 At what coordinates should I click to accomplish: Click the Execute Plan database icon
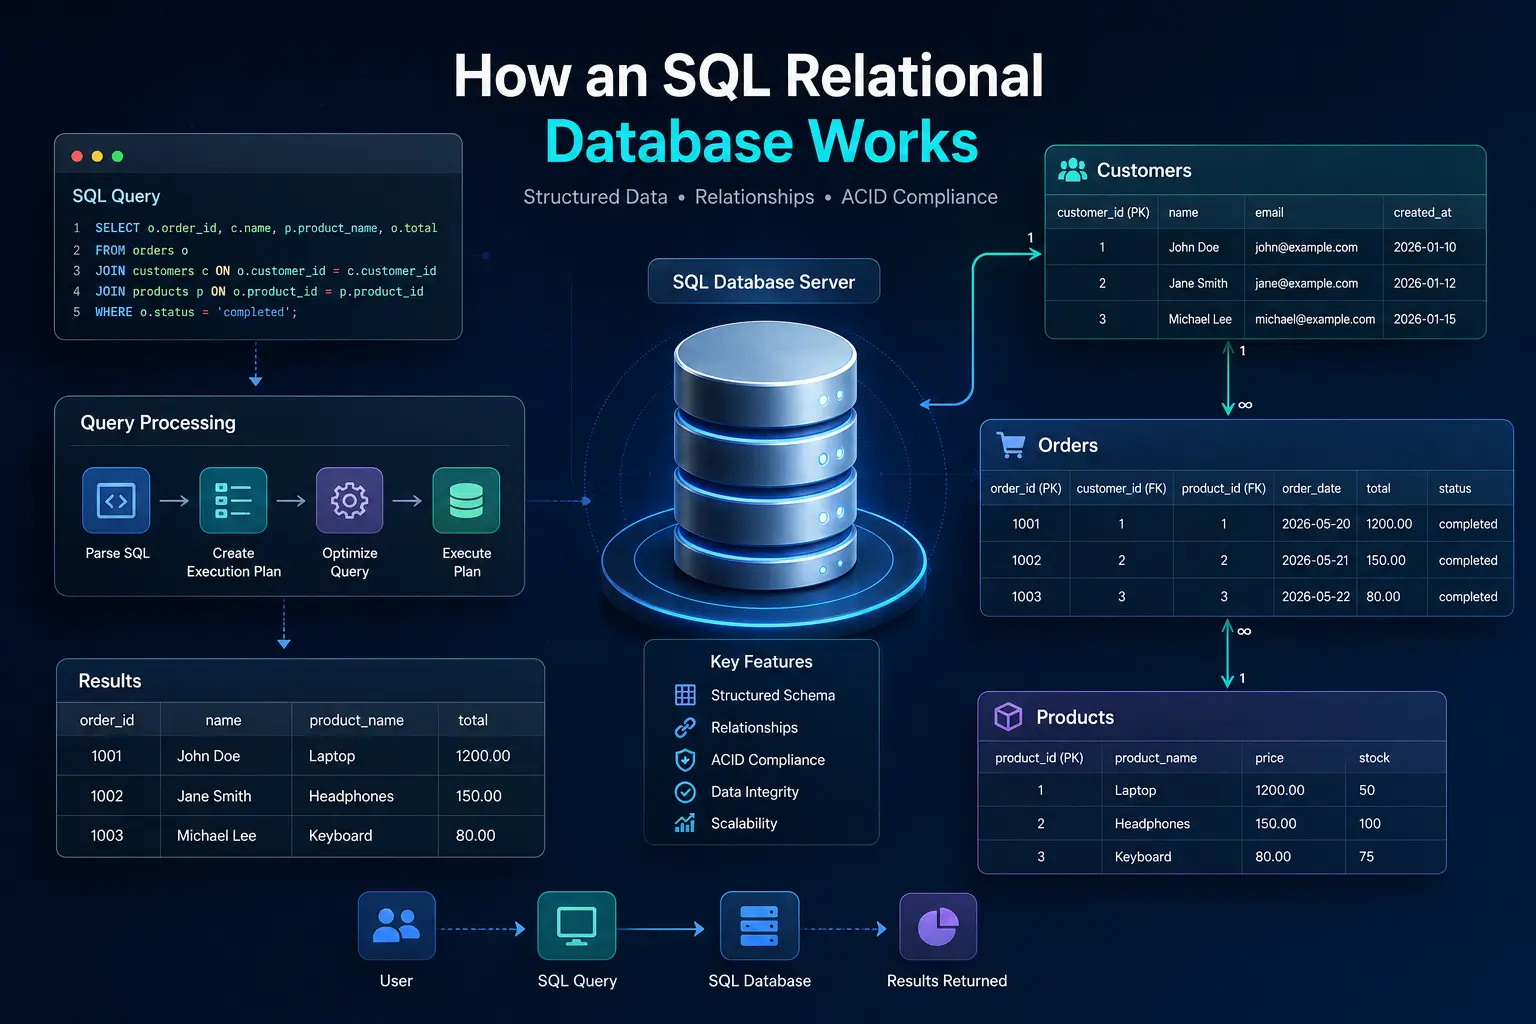coord(466,500)
